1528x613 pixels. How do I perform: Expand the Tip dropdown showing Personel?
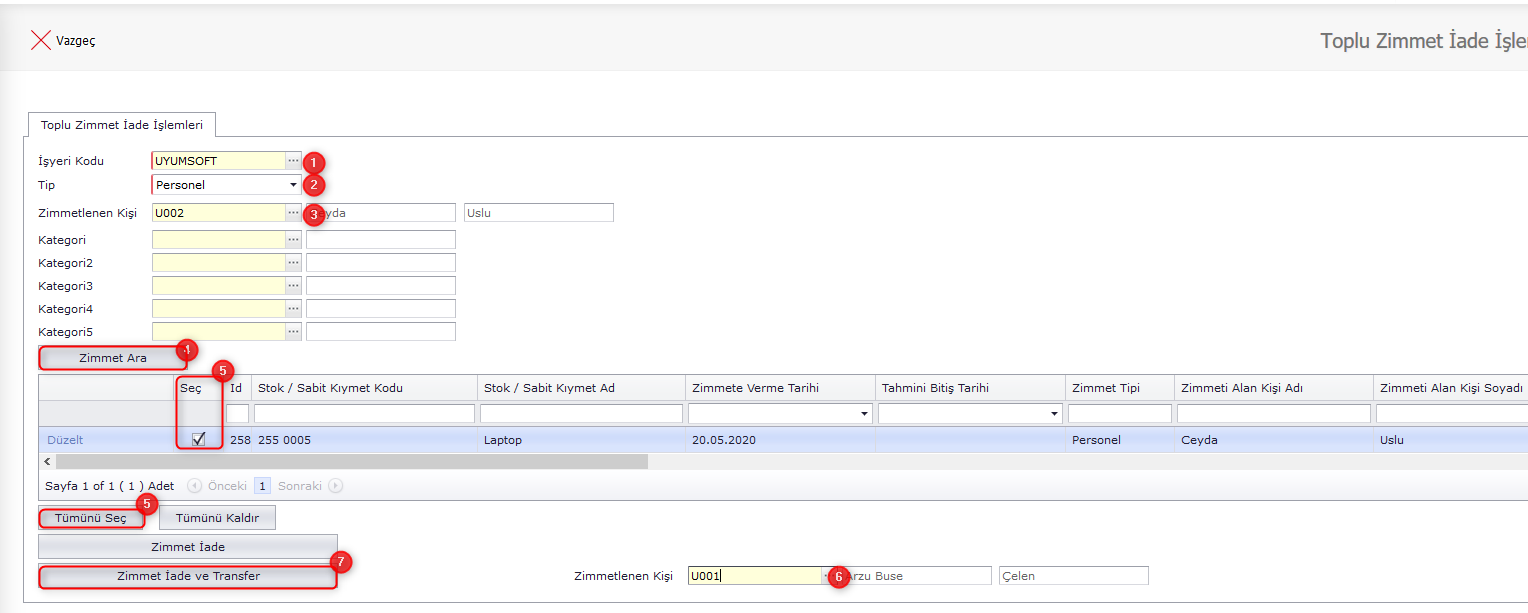coord(293,185)
